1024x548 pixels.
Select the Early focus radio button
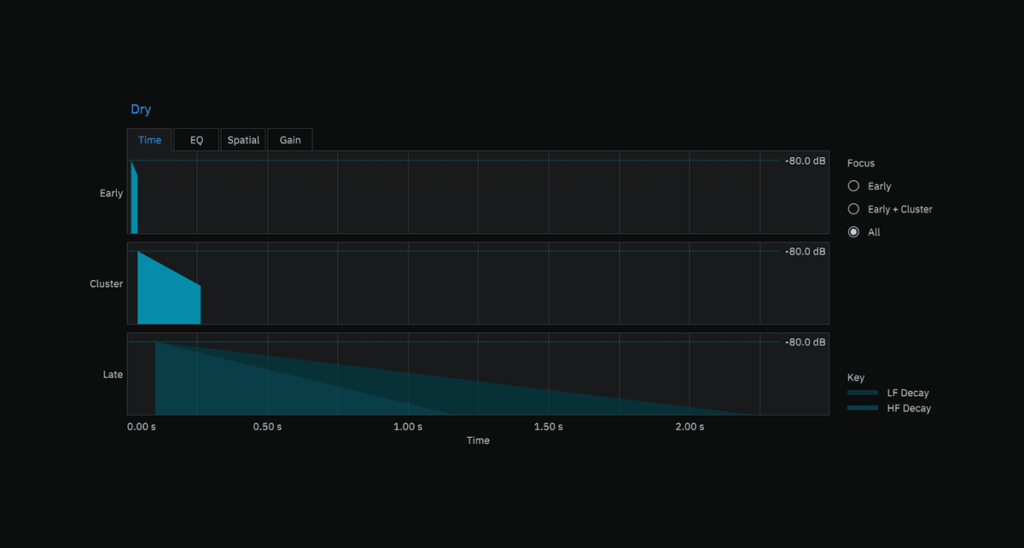click(x=854, y=186)
